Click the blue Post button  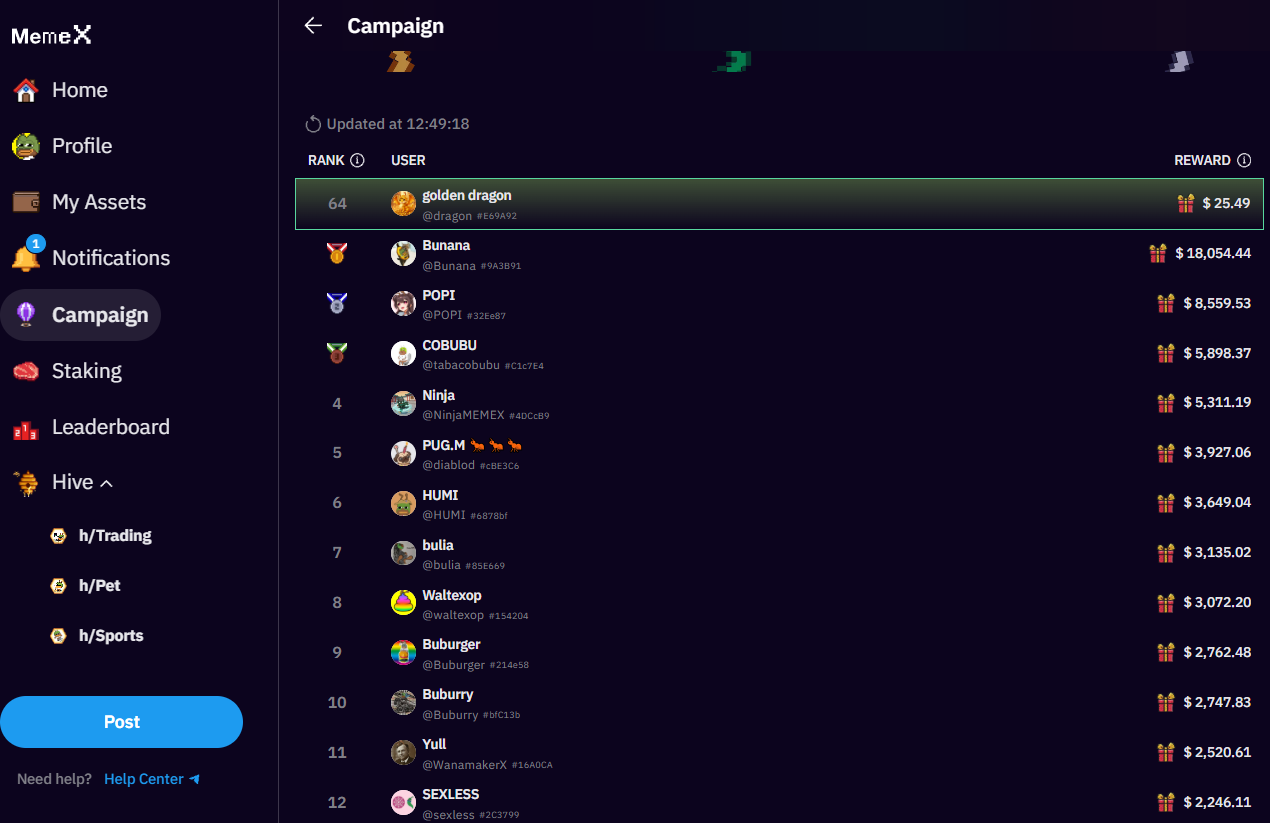pyautogui.click(x=122, y=722)
